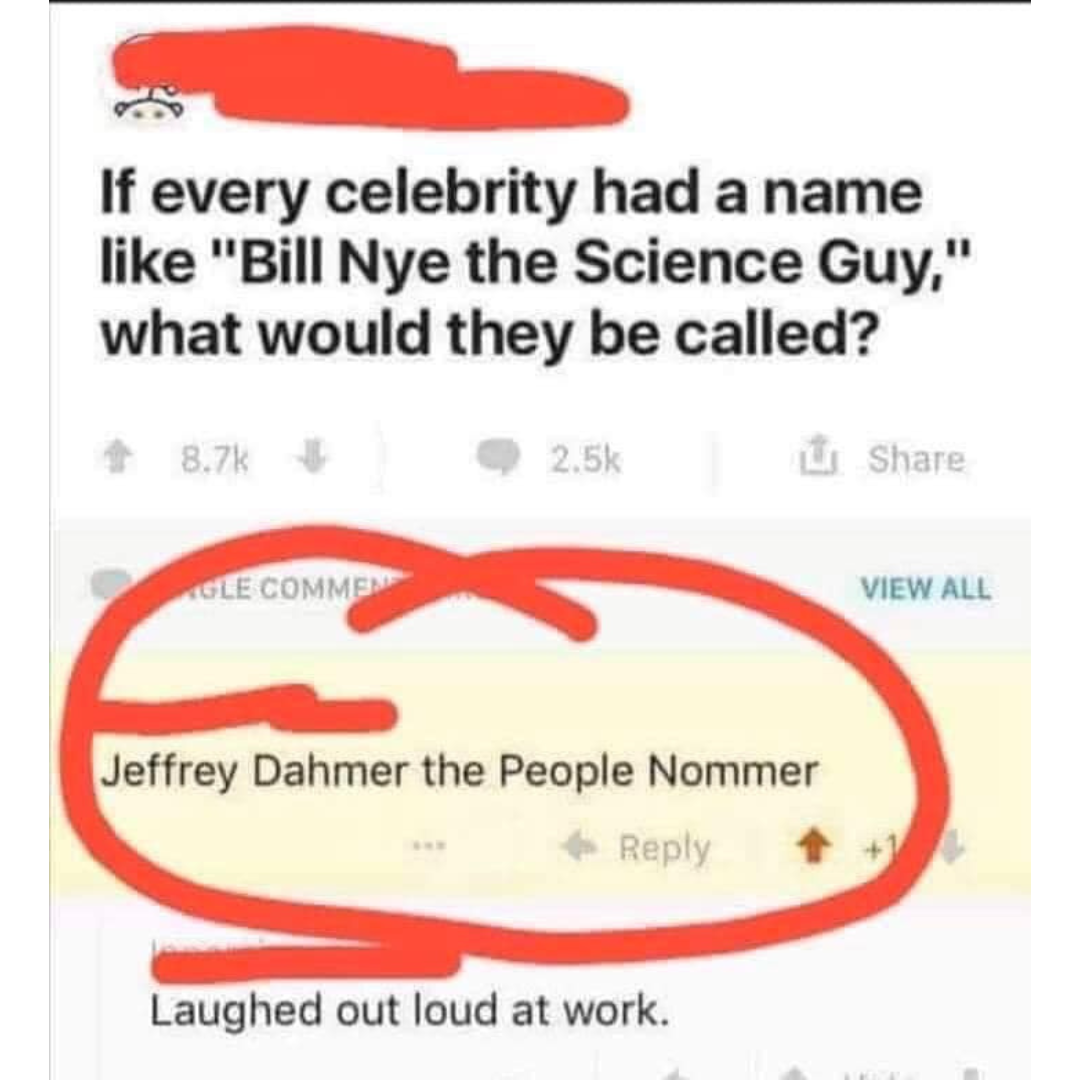Downvote the post next to 8.7k

coord(312,457)
